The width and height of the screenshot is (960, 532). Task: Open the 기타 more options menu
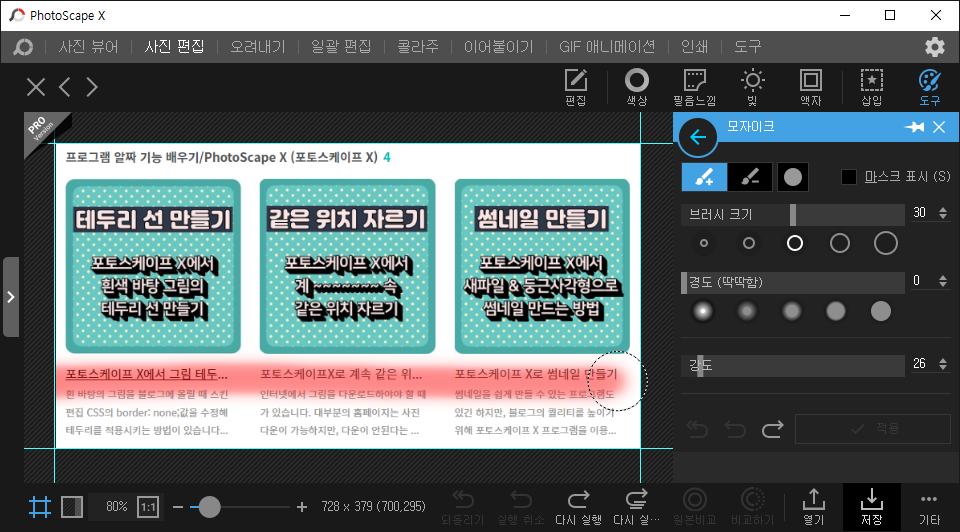point(929,508)
